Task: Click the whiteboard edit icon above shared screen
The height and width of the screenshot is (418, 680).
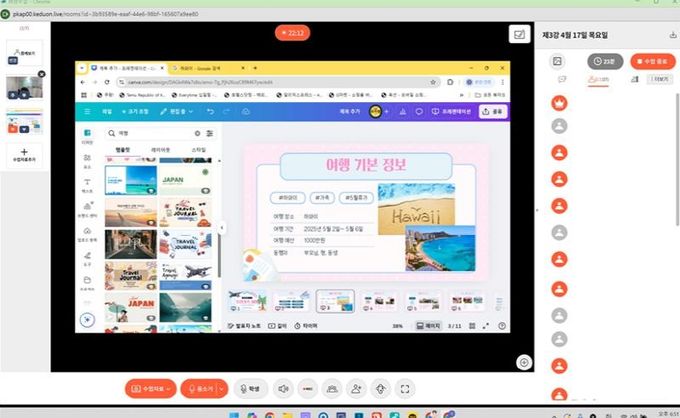Action: pos(519,34)
